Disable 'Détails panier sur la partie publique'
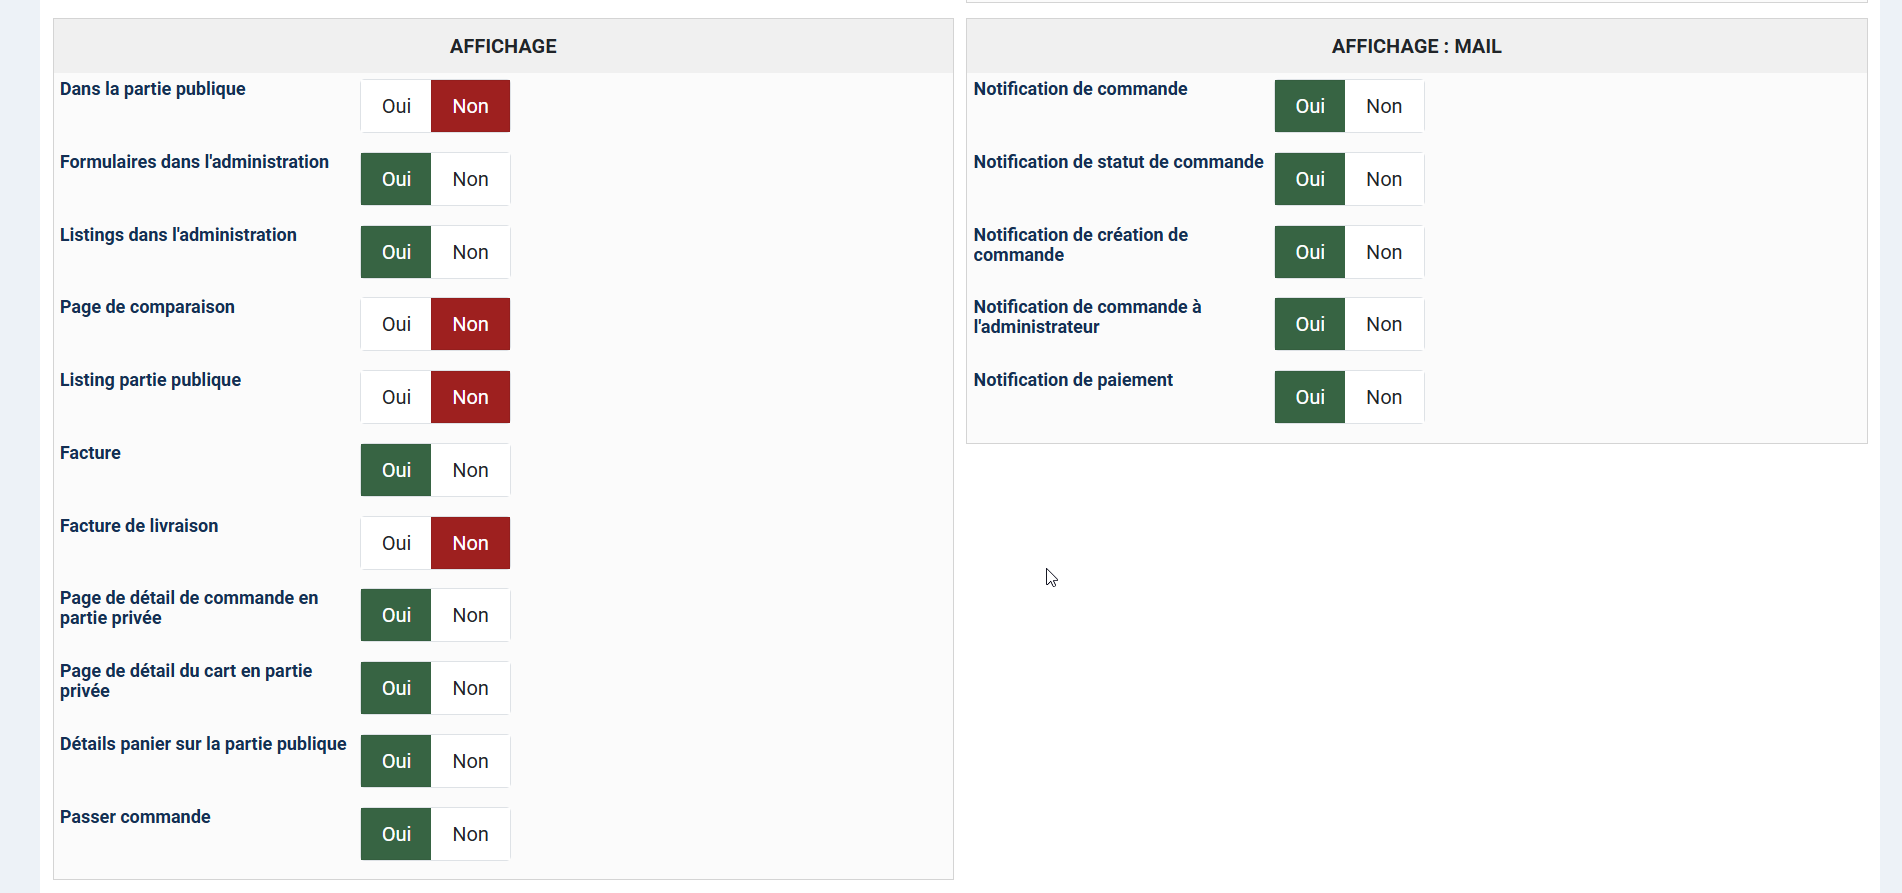Viewport: 1902px width, 893px height. 470,761
